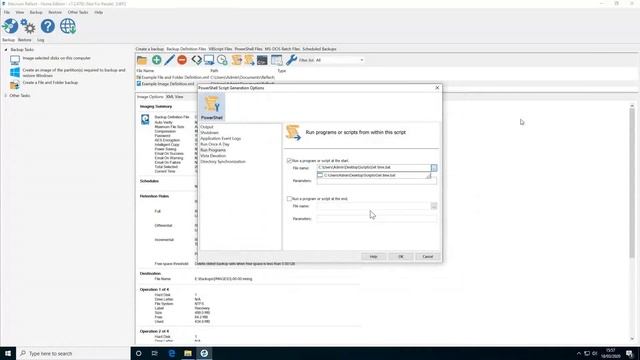Viewport: 640px width, 360px height.
Task: Click browse button beside start File name
Action: [x=433, y=168]
